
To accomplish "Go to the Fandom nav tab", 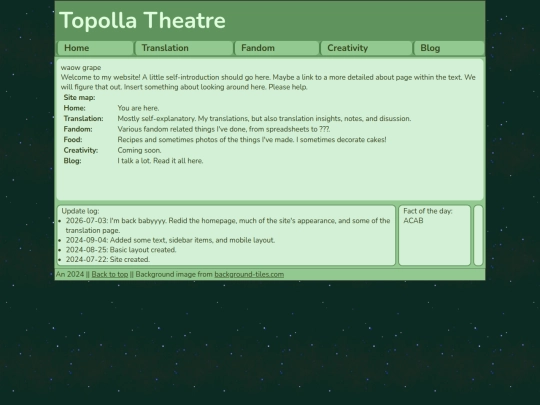I will (x=277, y=48).
